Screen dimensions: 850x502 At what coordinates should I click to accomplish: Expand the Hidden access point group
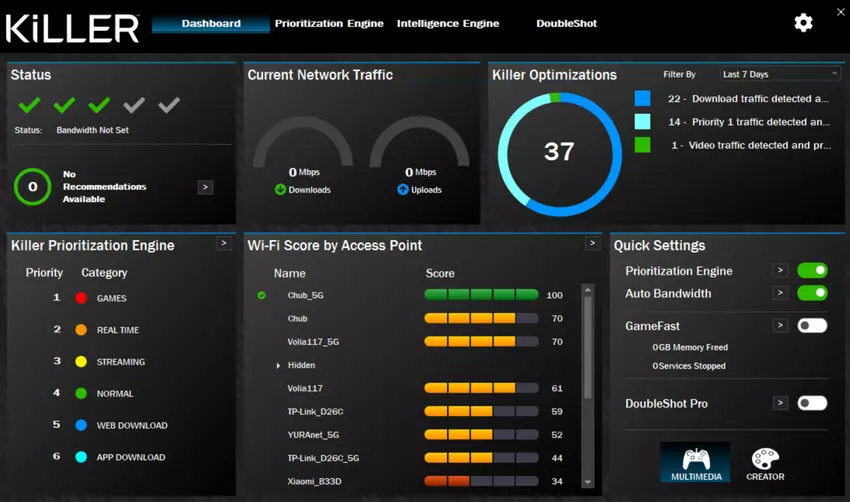[x=279, y=366]
